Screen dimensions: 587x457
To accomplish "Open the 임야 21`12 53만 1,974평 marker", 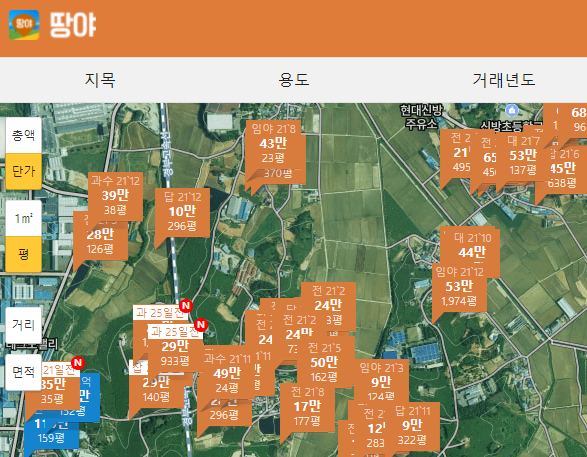I will pos(459,287).
